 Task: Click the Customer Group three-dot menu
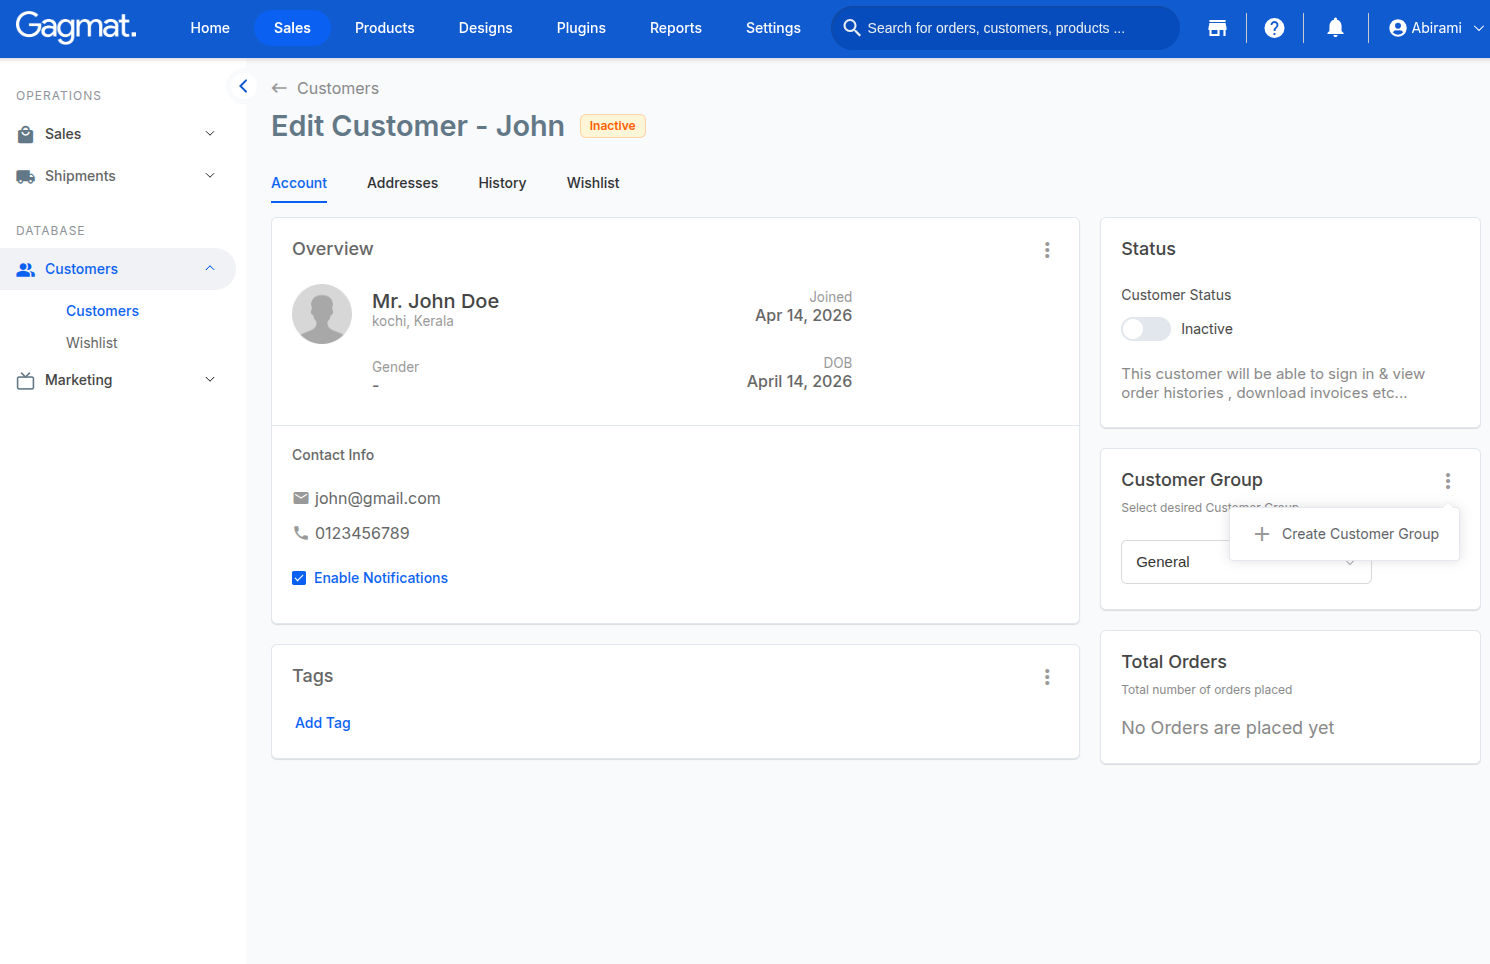[1447, 481]
